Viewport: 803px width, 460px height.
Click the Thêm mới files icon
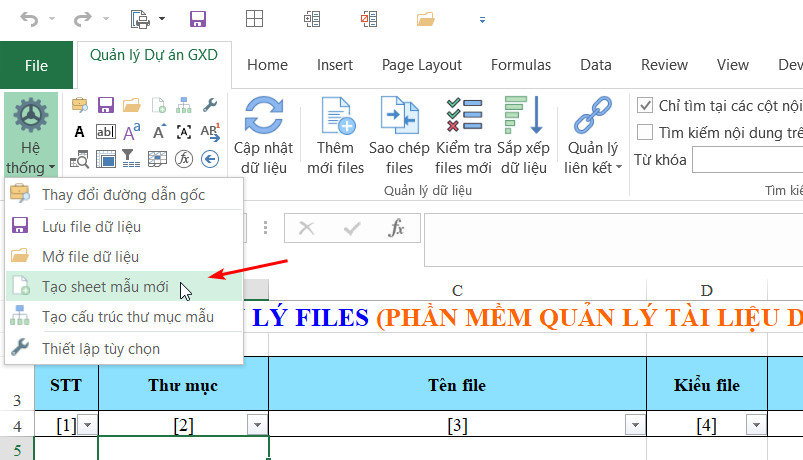coord(336,116)
